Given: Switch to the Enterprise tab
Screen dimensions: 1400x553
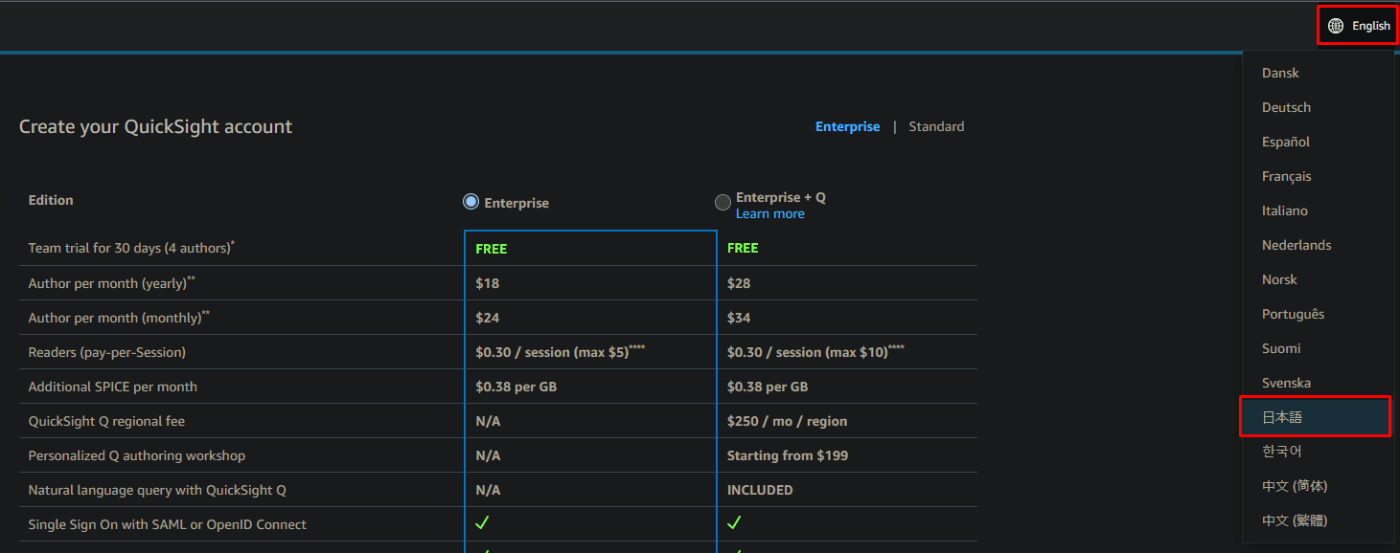Looking at the screenshot, I should click(x=847, y=127).
